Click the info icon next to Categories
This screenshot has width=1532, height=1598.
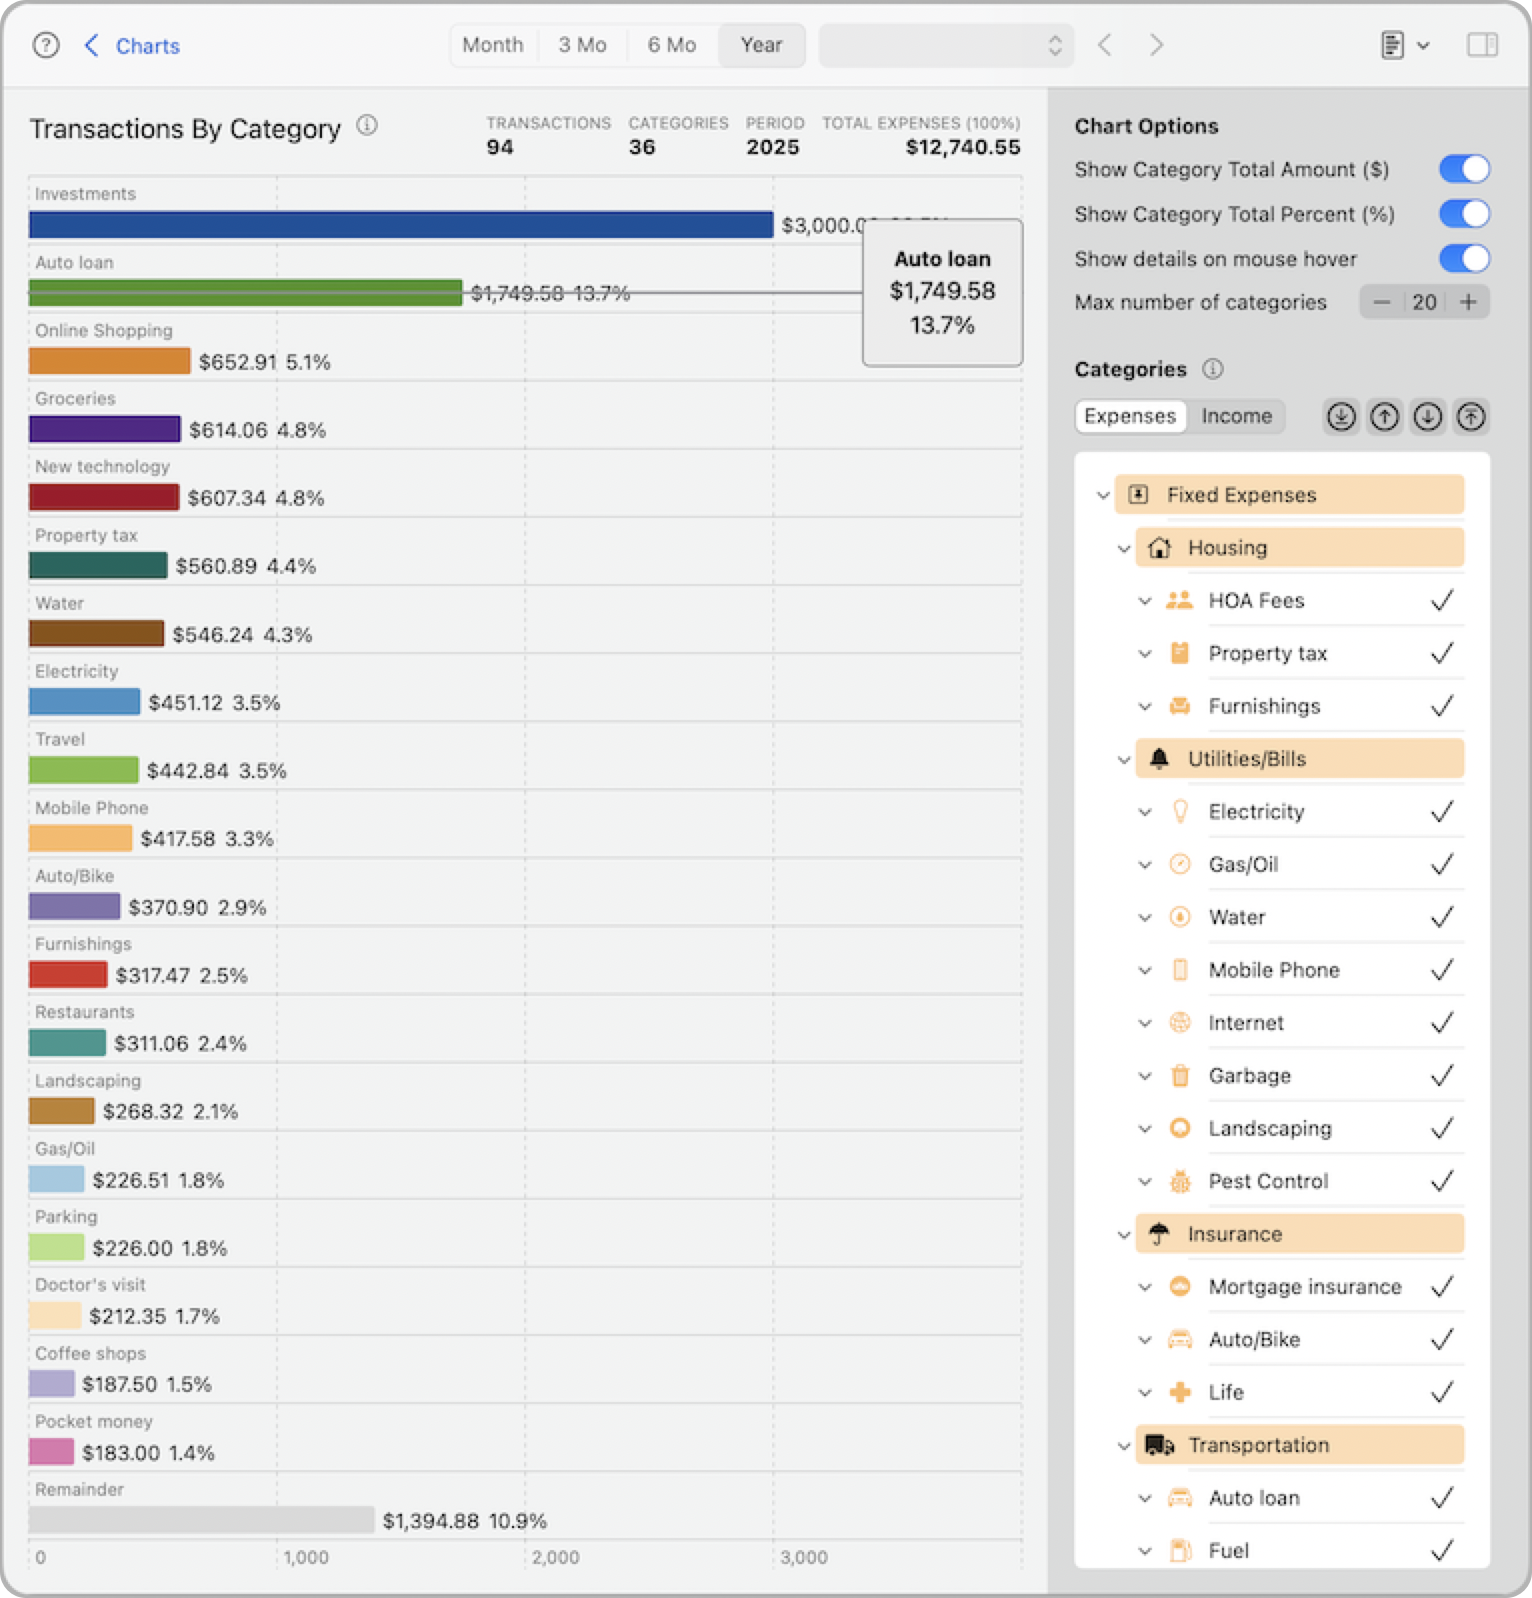point(1212,369)
